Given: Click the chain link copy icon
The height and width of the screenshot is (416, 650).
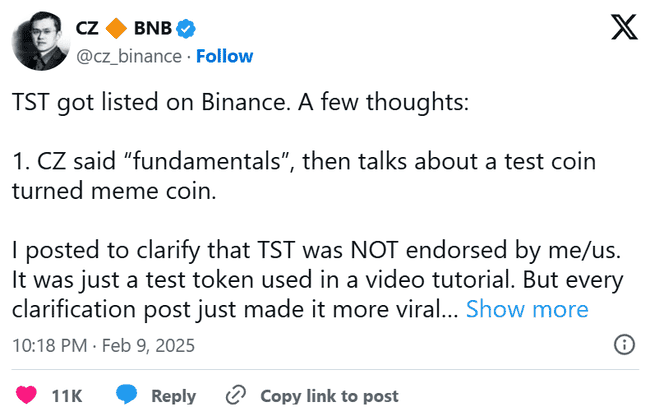Looking at the screenshot, I should coord(237,396).
